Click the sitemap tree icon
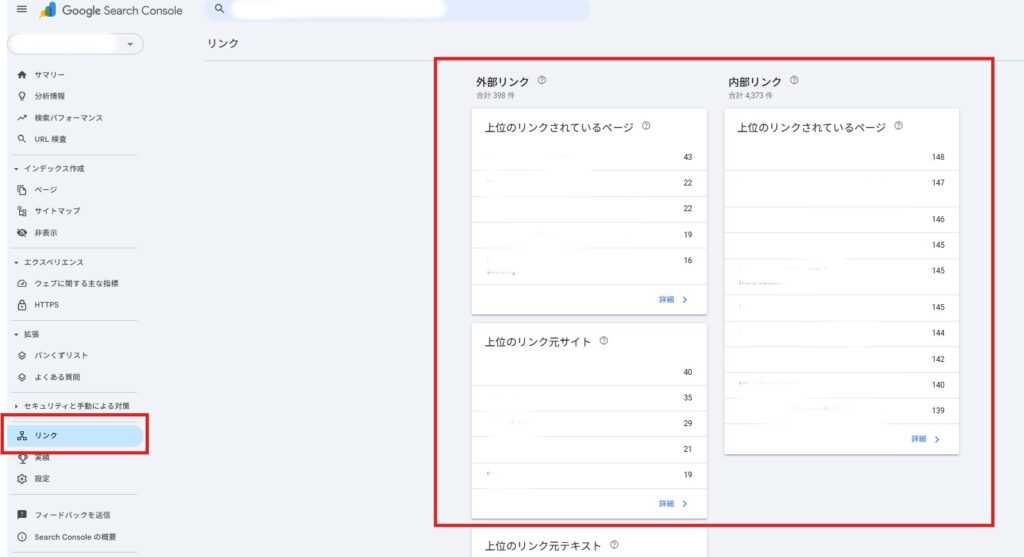This screenshot has width=1024, height=557. [x=22, y=211]
